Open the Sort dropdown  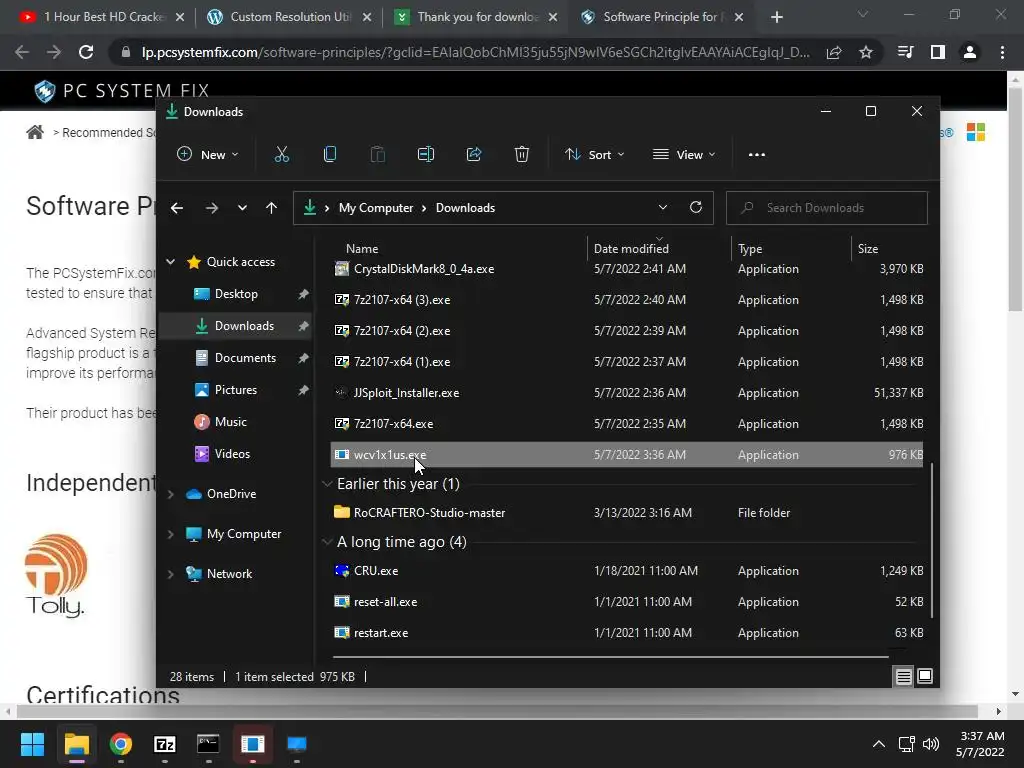coord(594,155)
